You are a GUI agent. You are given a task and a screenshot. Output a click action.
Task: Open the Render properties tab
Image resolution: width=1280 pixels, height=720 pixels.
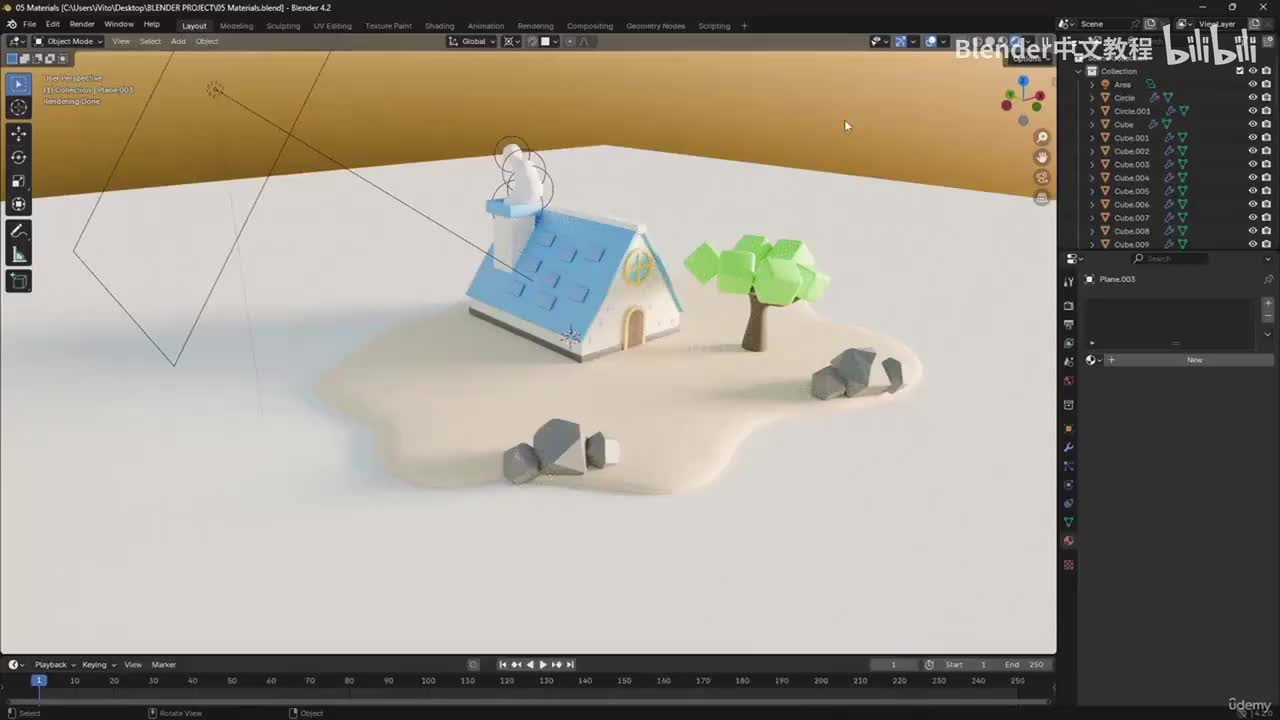pyautogui.click(x=1068, y=306)
